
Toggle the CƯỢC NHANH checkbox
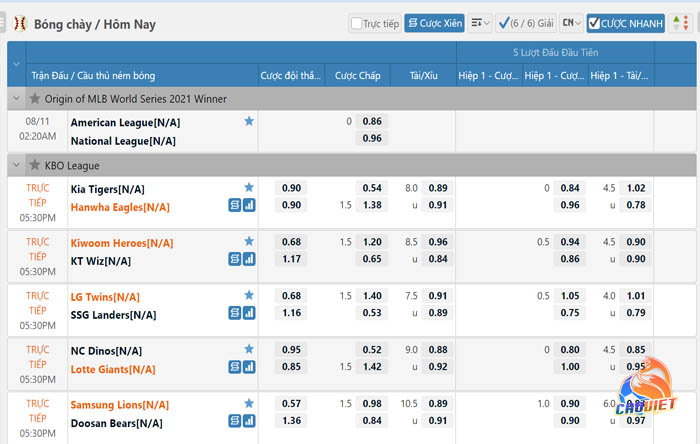(x=593, y=23)
